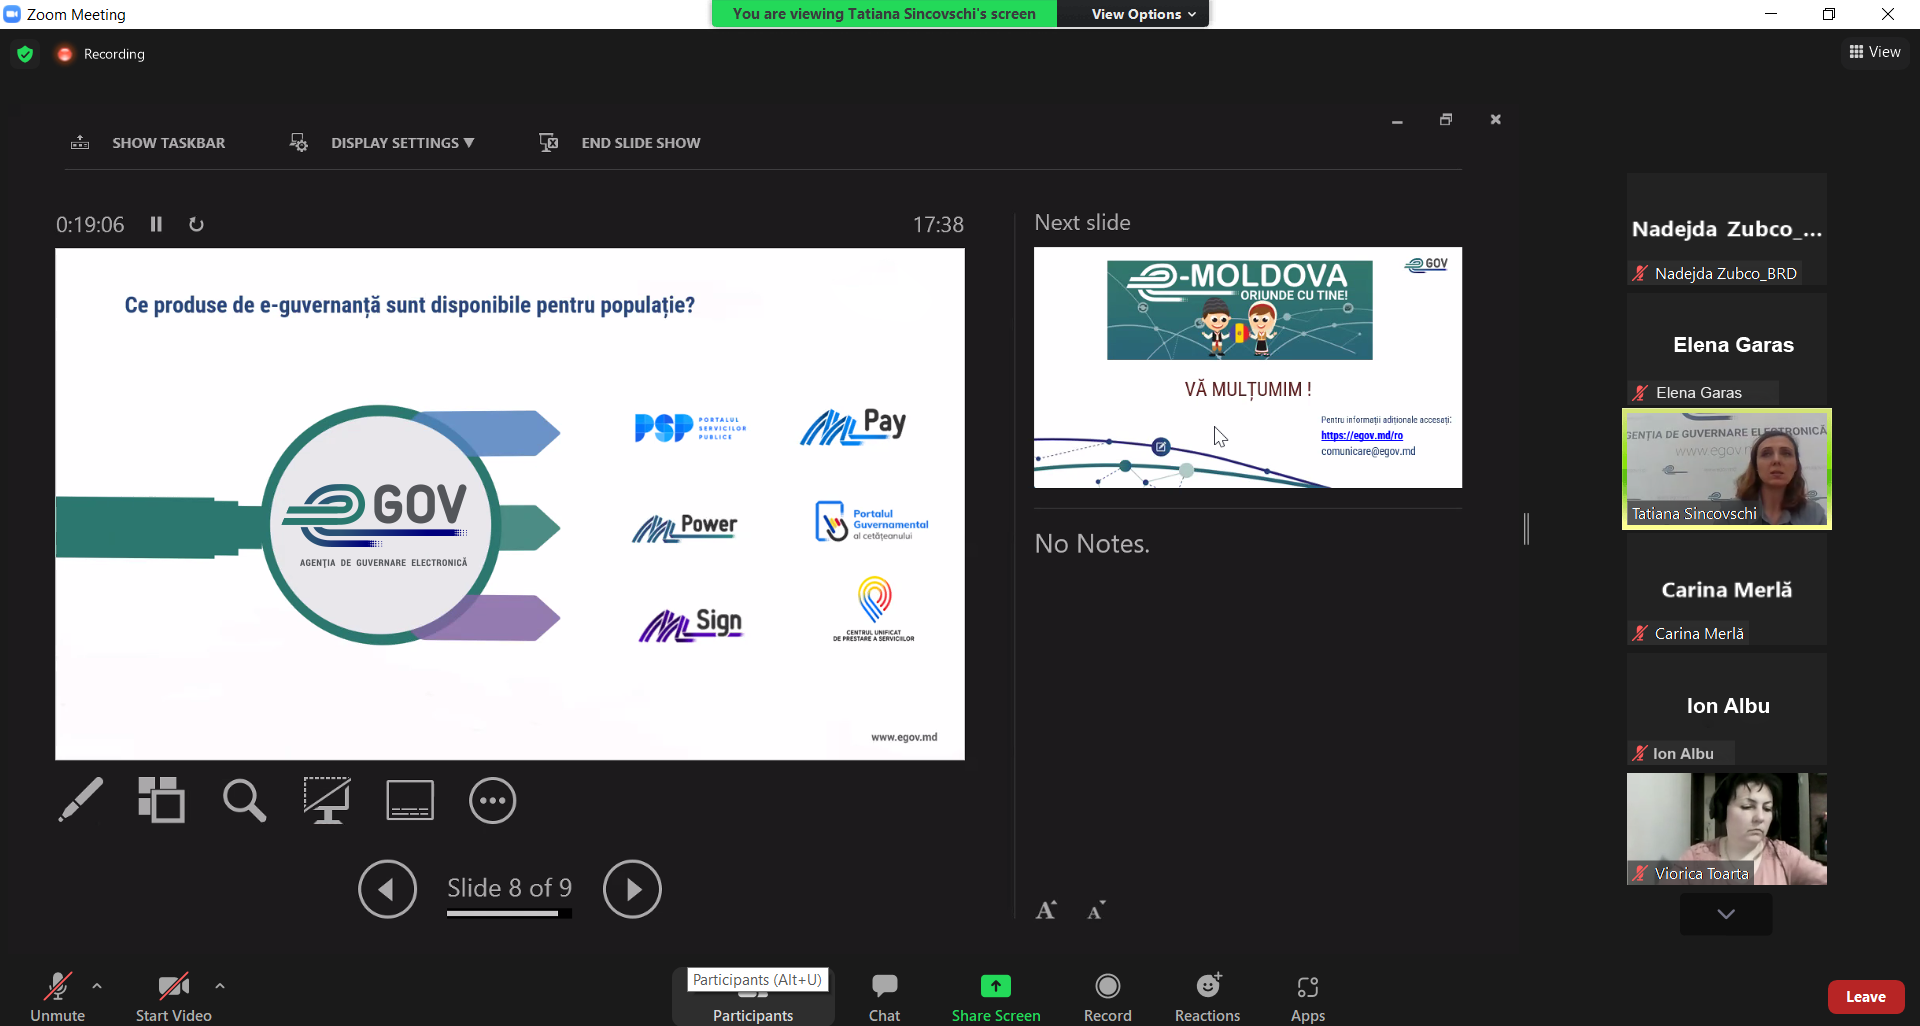This screenshot has width=1920, height=1026.
Task: Click the magnifier zoom into slide icon
Action: [244, 800]
